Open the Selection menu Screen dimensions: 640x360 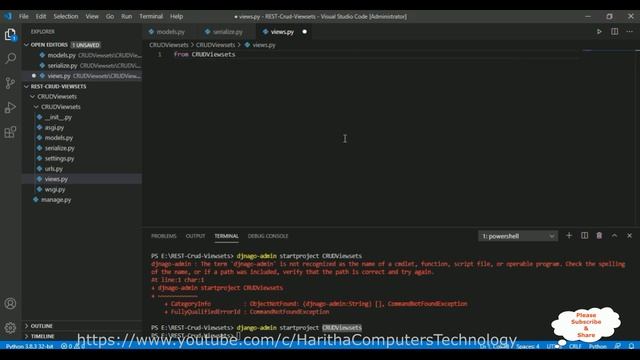(66, 16)
